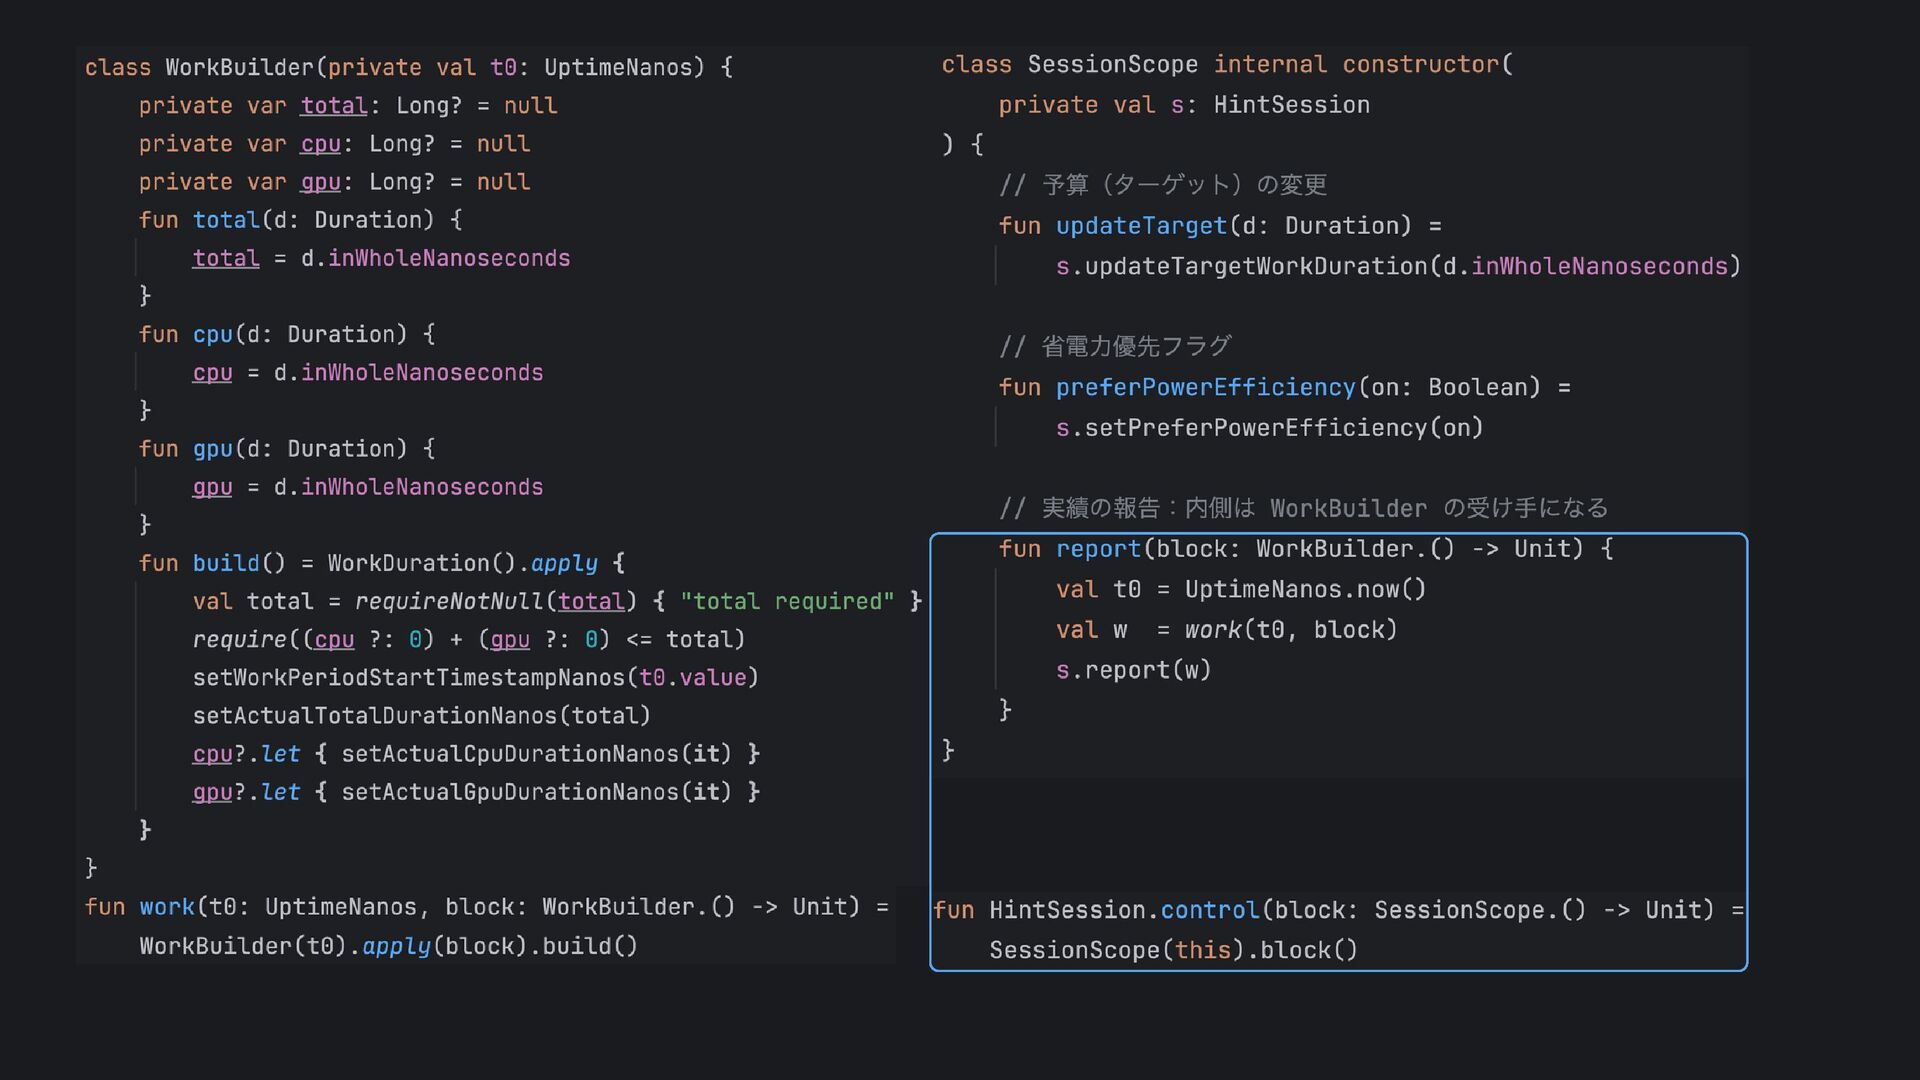The width and height of the screenshot is (1920, 1080).
Task: Click the work function name at bottom left
Action: 166,907
